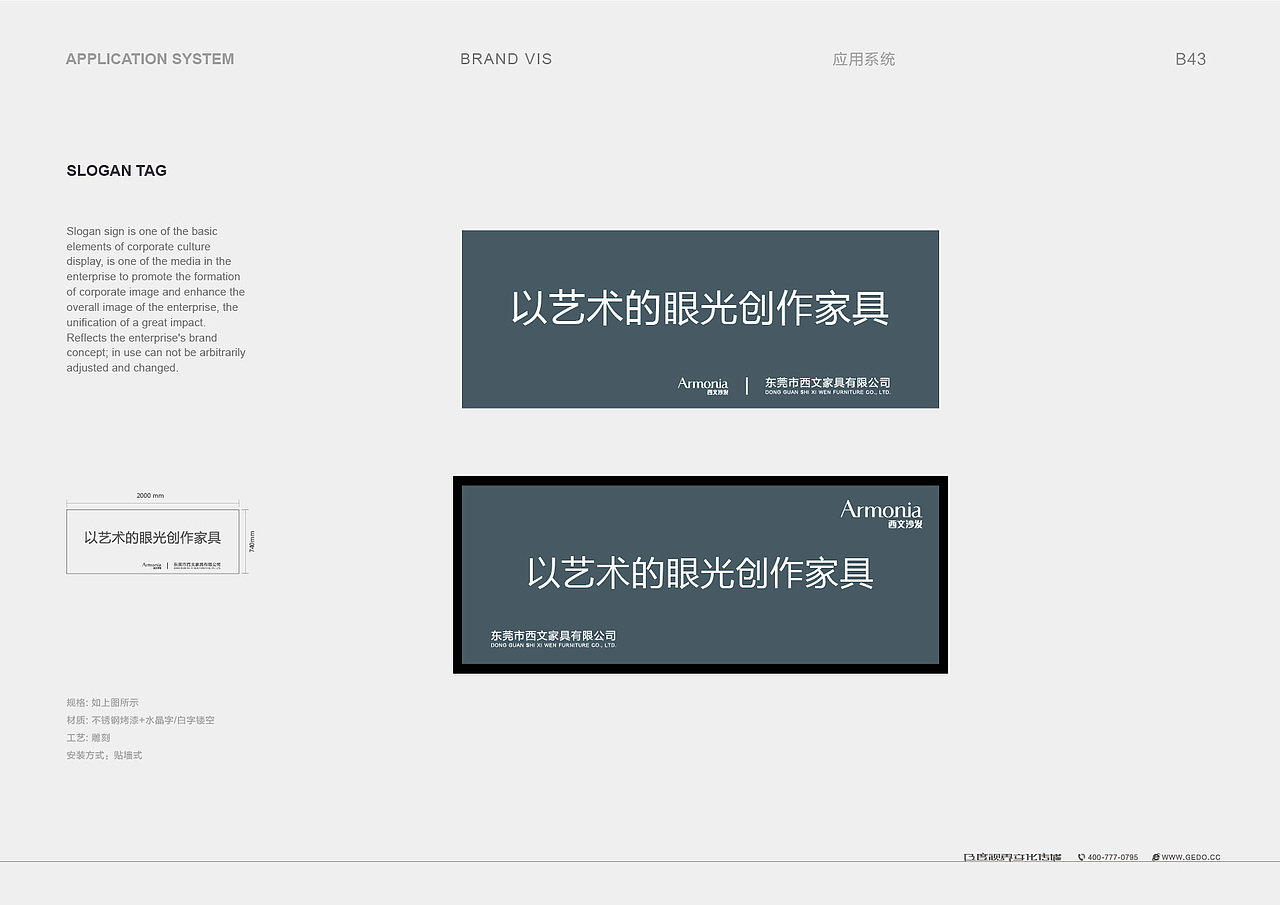
Task: Click the SLOGAN TAG heading
Action: click(x=117, y=170)
